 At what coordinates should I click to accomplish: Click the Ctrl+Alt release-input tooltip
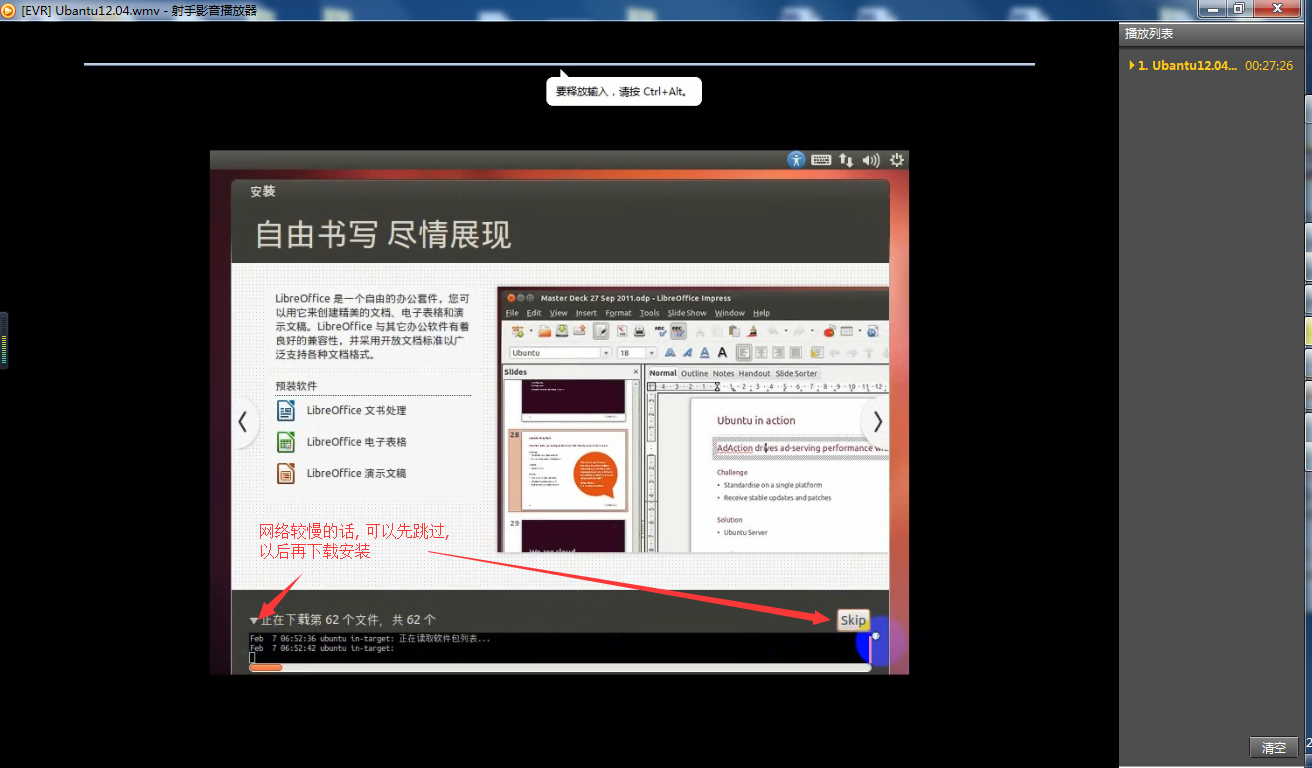[624, 91]
